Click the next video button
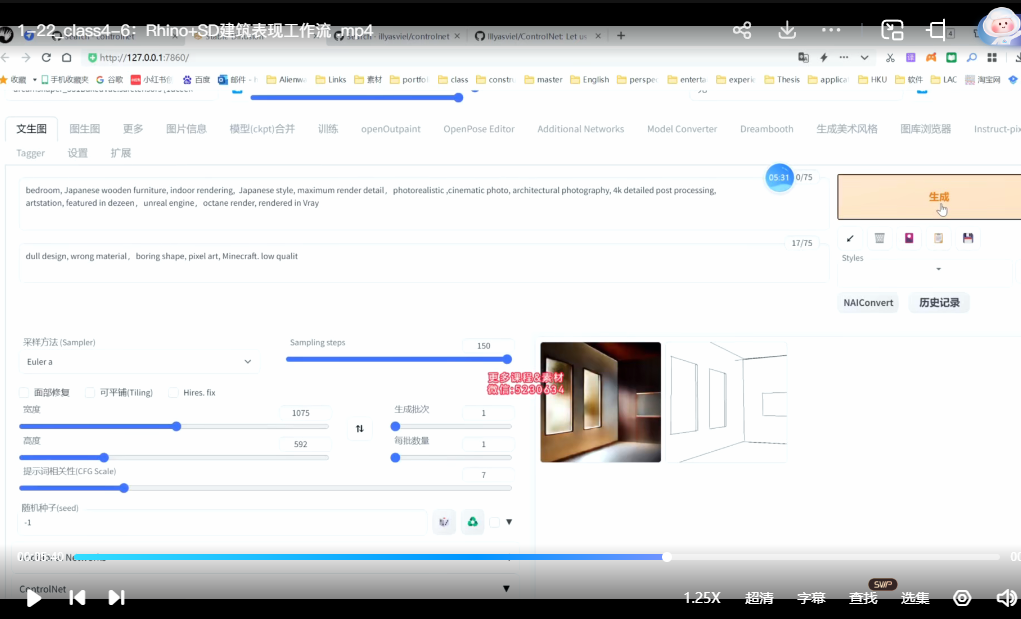Viewport: 1021px width, 619px height. pos(117,598)
